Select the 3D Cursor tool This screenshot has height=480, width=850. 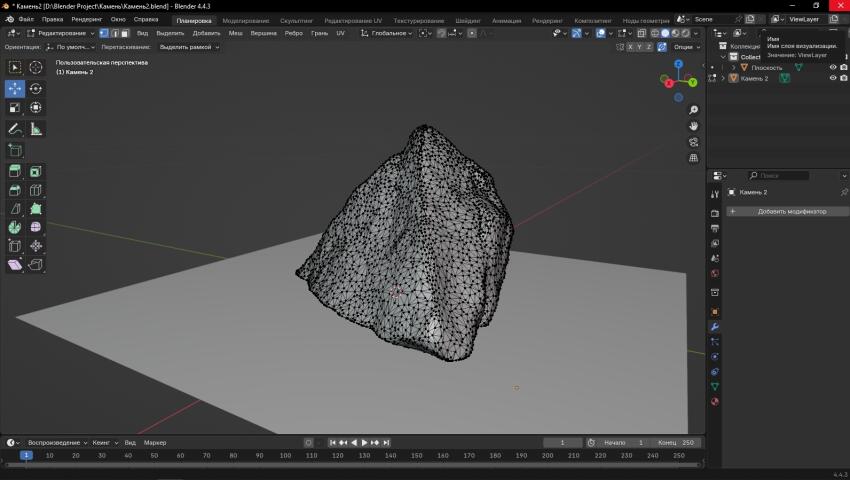pyautogui.click(x=36, y=67)
